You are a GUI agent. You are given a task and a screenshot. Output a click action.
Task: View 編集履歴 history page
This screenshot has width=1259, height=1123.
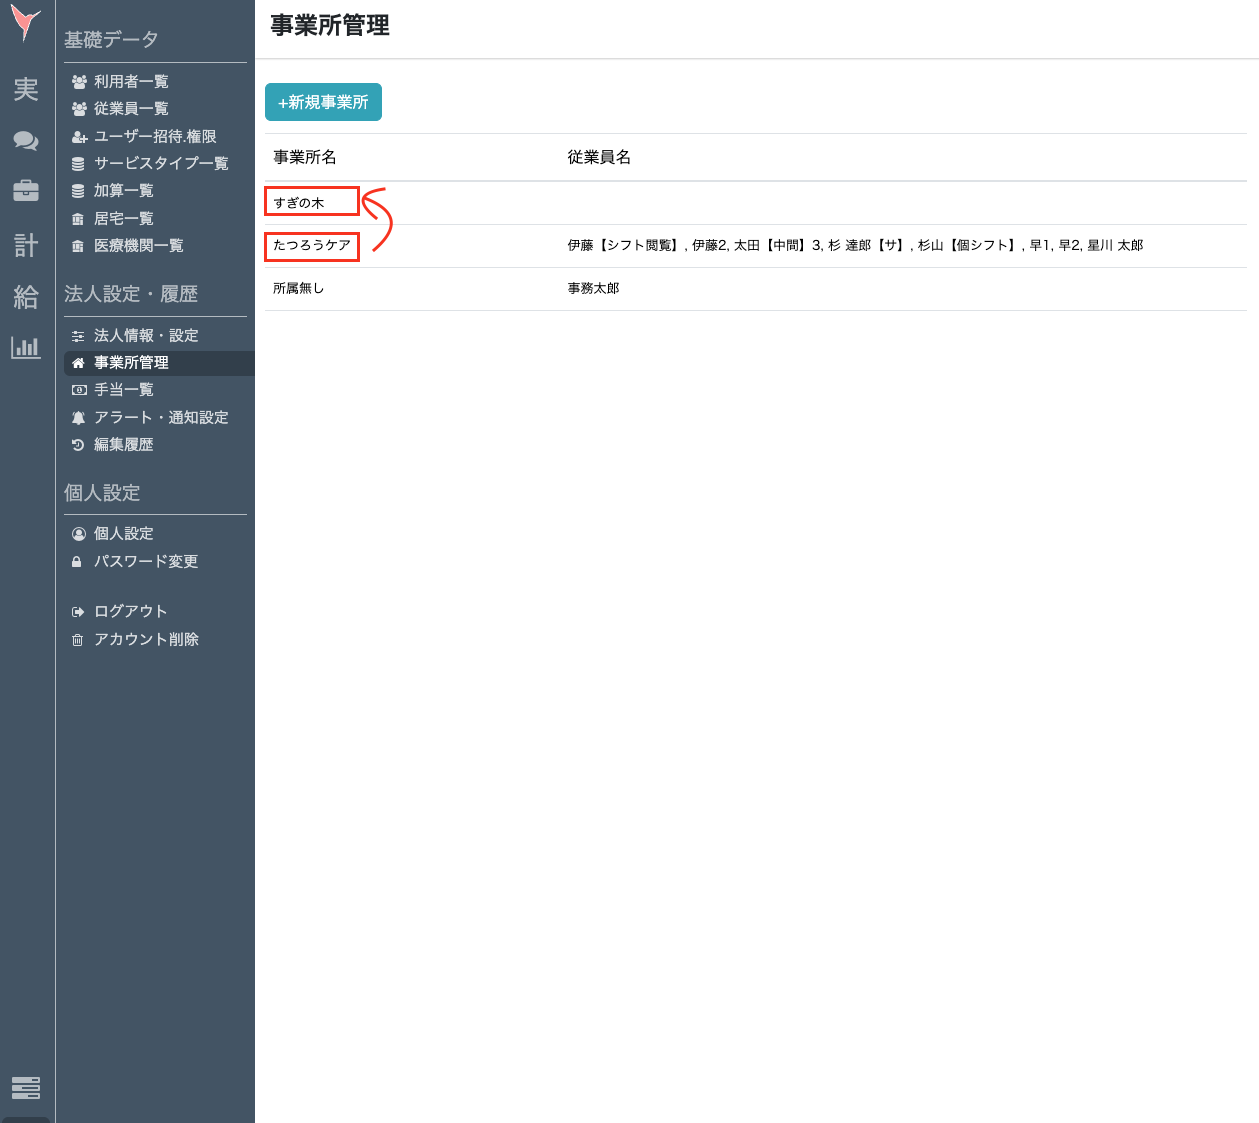tap(124, 445)
